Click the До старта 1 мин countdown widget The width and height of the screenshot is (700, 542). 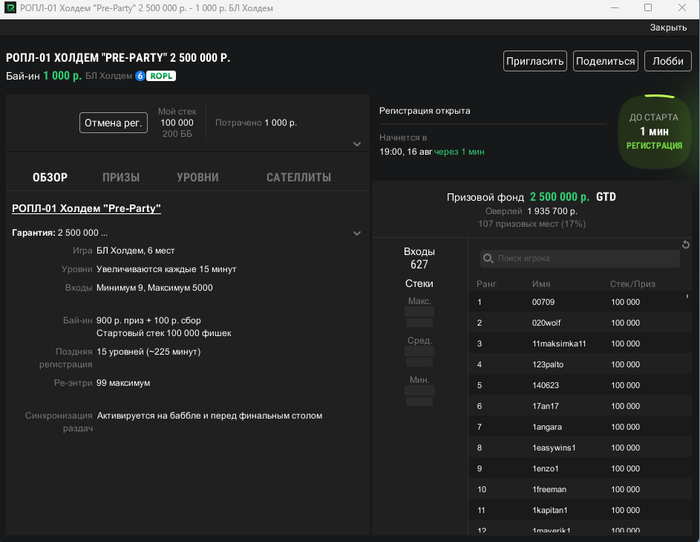pyautogui.click(x=654, y=132)
